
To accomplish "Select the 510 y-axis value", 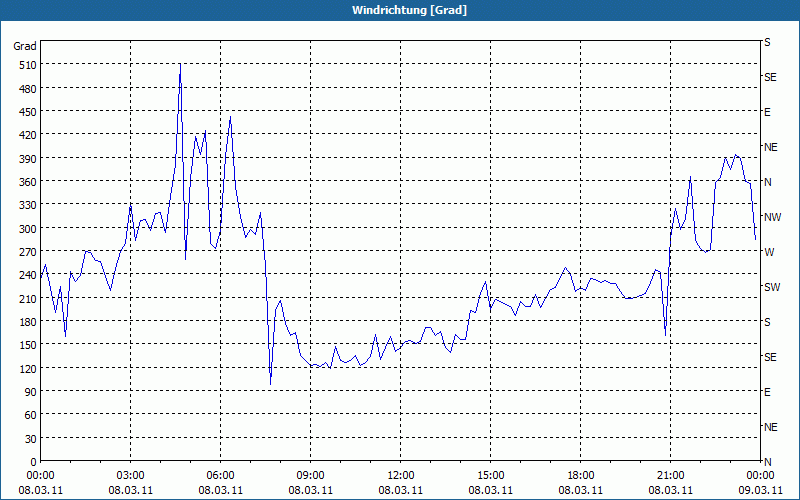I will click(x=28, y=65).
